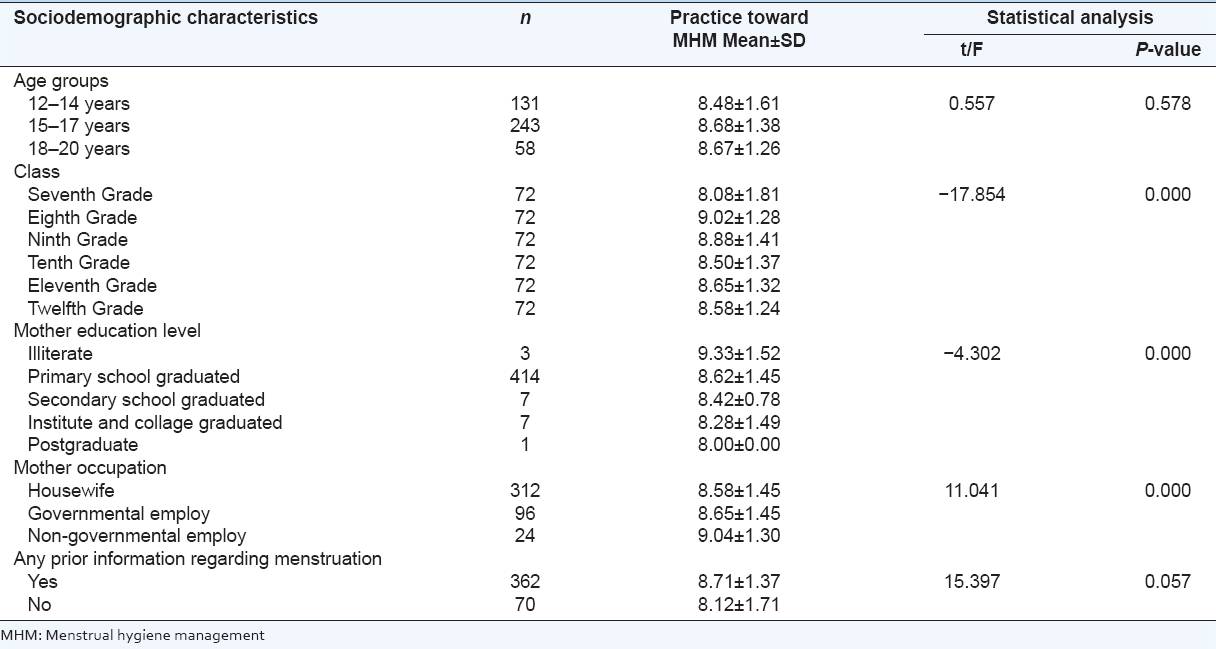Click the 'Primary school graduated' row label
Screen dimensions: 1216x649
pyautogui.click(x=134, y=377)
